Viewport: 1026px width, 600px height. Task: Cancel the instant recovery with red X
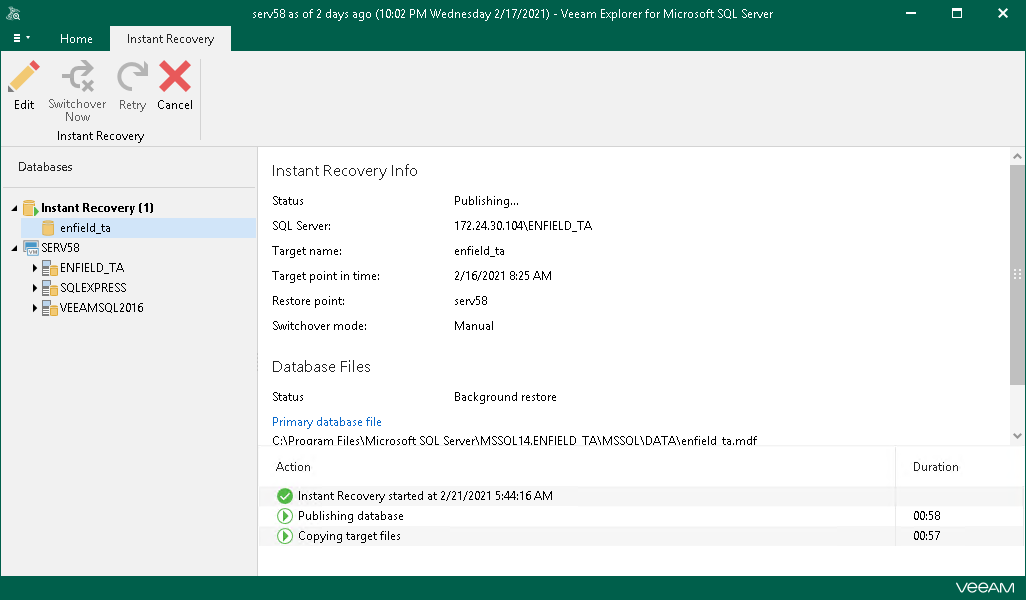[175, 77]
